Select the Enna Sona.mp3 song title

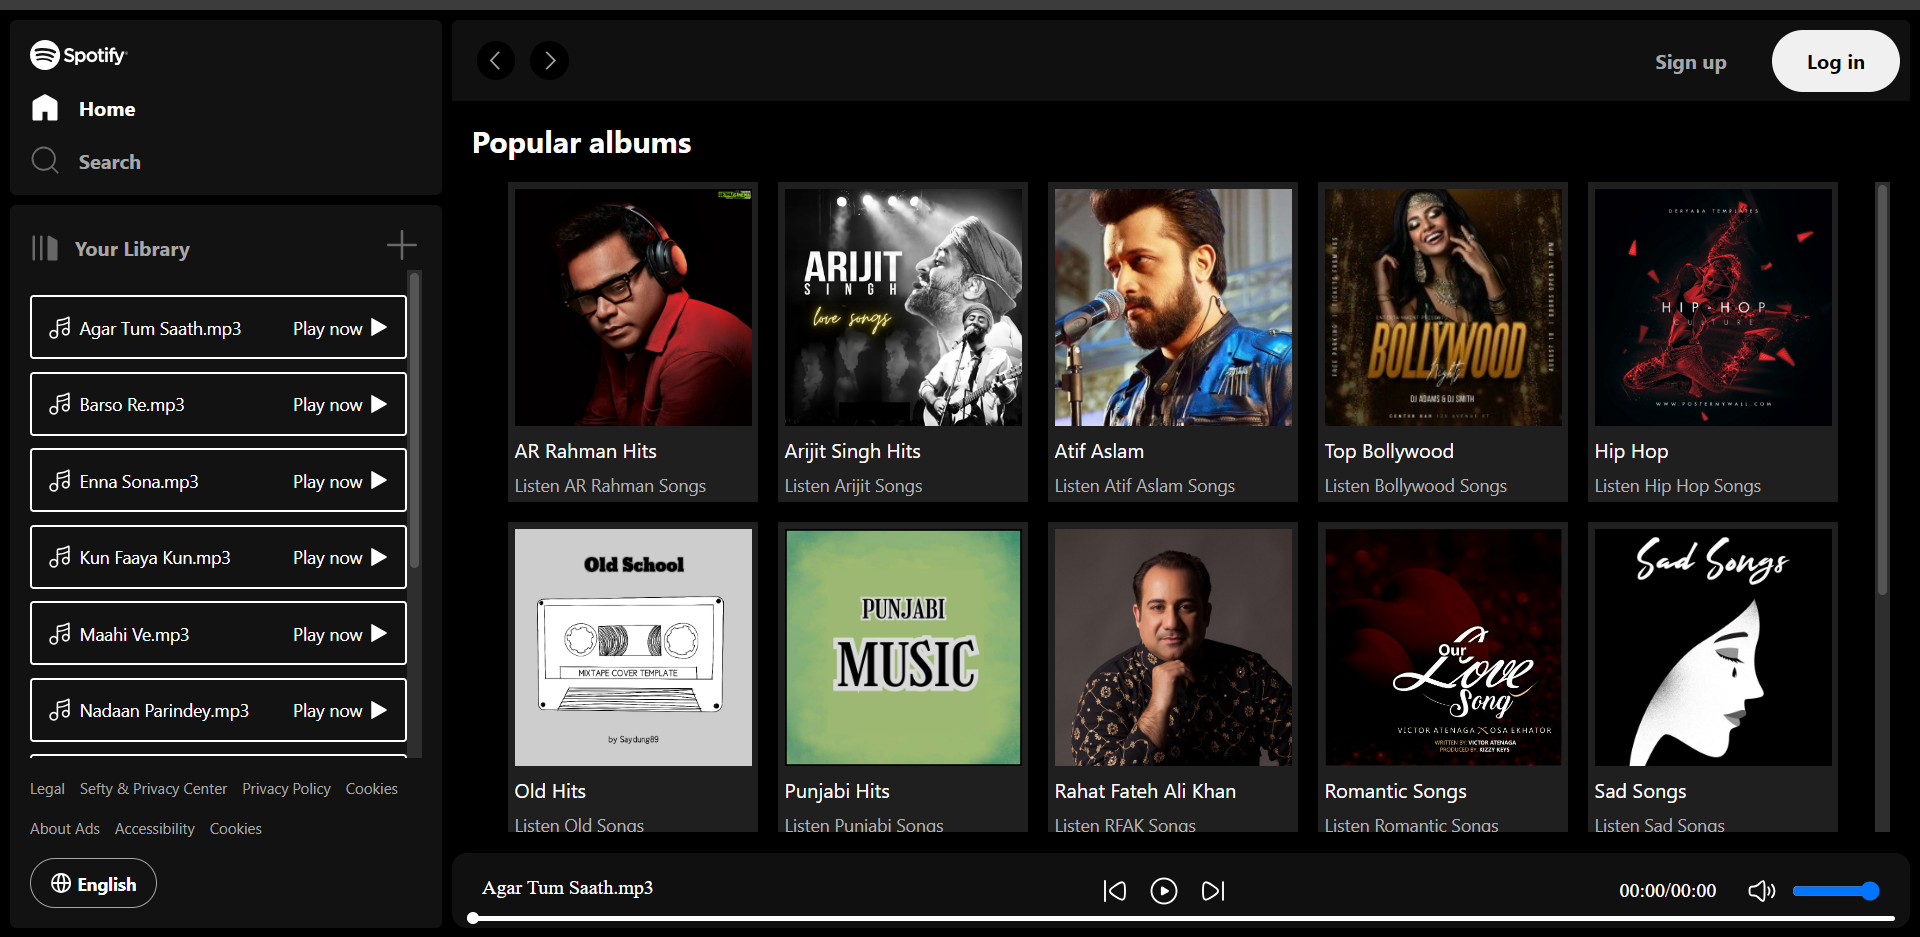point(139,482)
